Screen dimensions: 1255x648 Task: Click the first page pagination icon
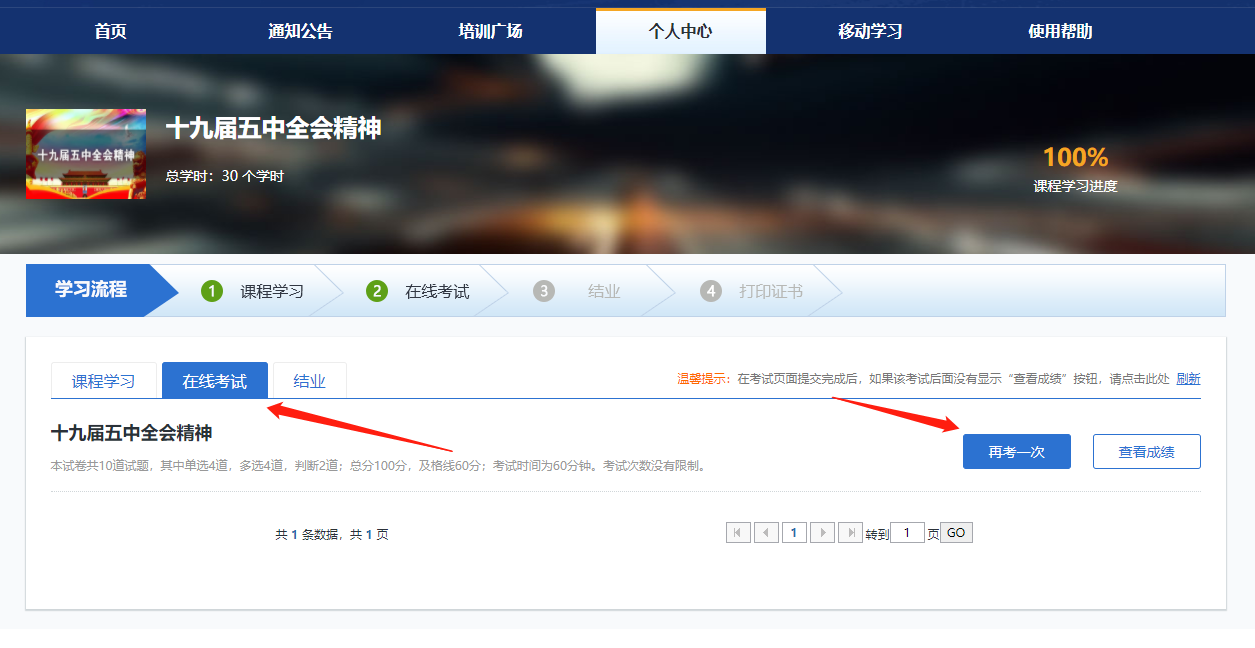738,533
